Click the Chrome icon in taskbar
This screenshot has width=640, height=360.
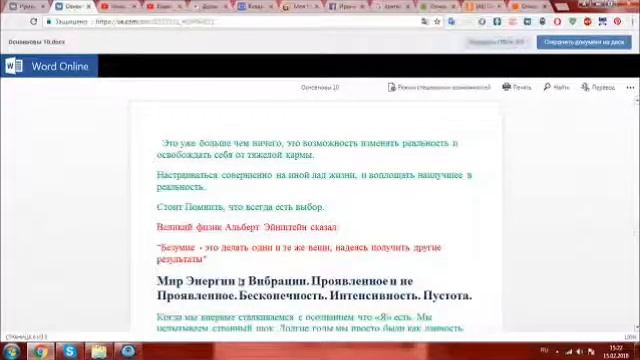40,351
